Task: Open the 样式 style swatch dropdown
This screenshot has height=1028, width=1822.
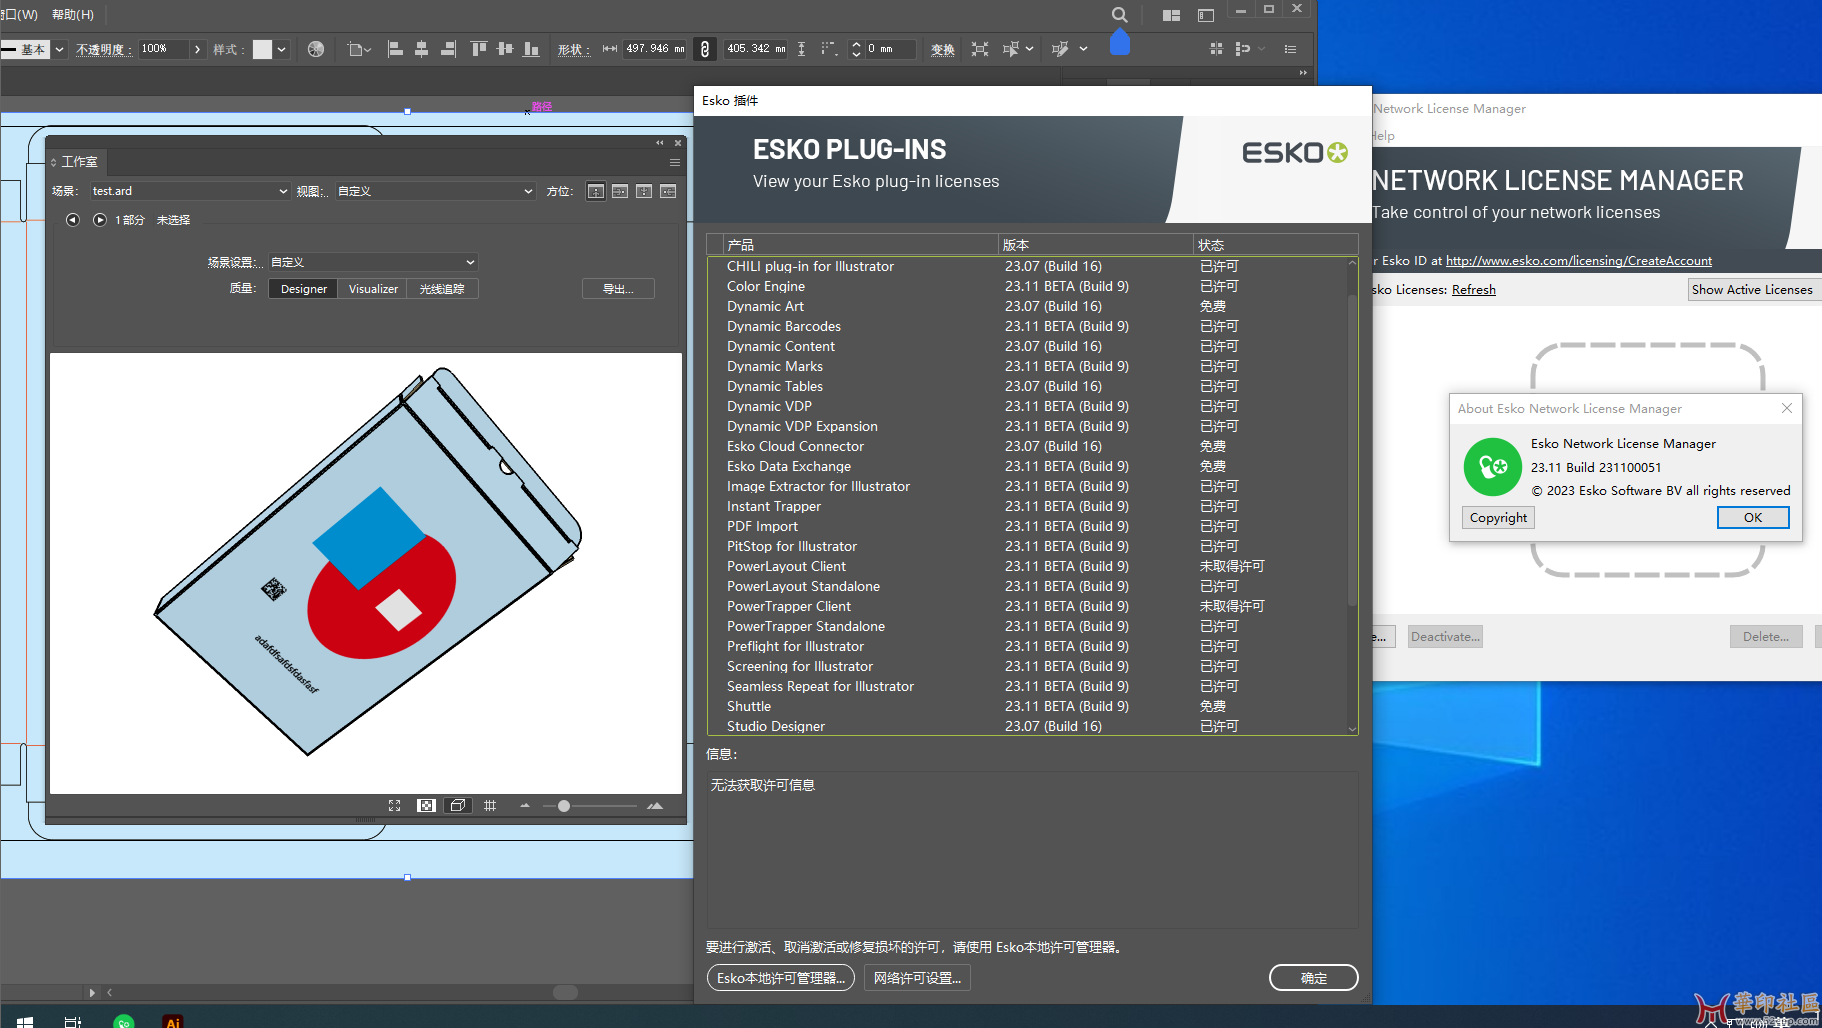Action: click(x=282, y=49)
